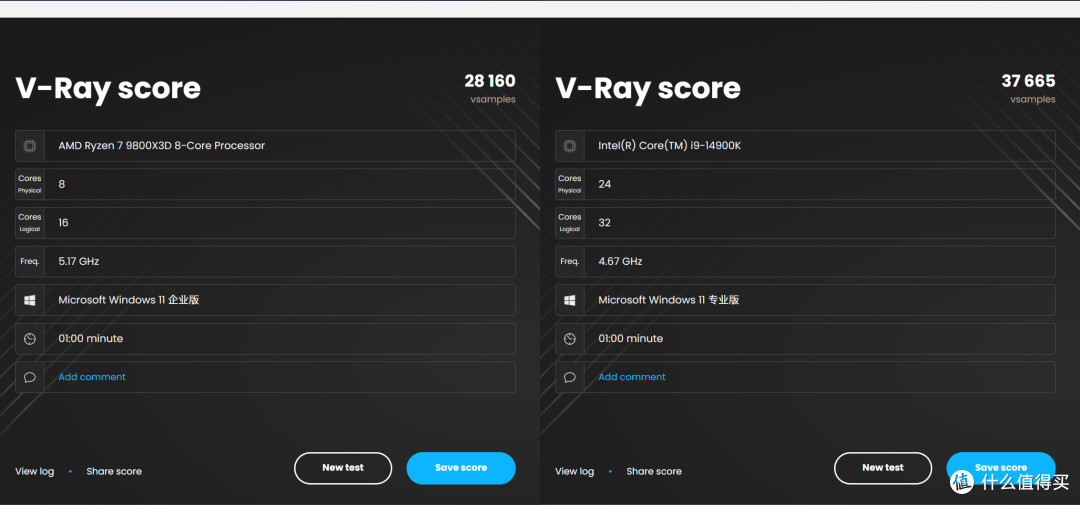Screen dimensions: 1080x505
Task: Open View log for the i9-14900K result
Action: click(x=574, y=471)
